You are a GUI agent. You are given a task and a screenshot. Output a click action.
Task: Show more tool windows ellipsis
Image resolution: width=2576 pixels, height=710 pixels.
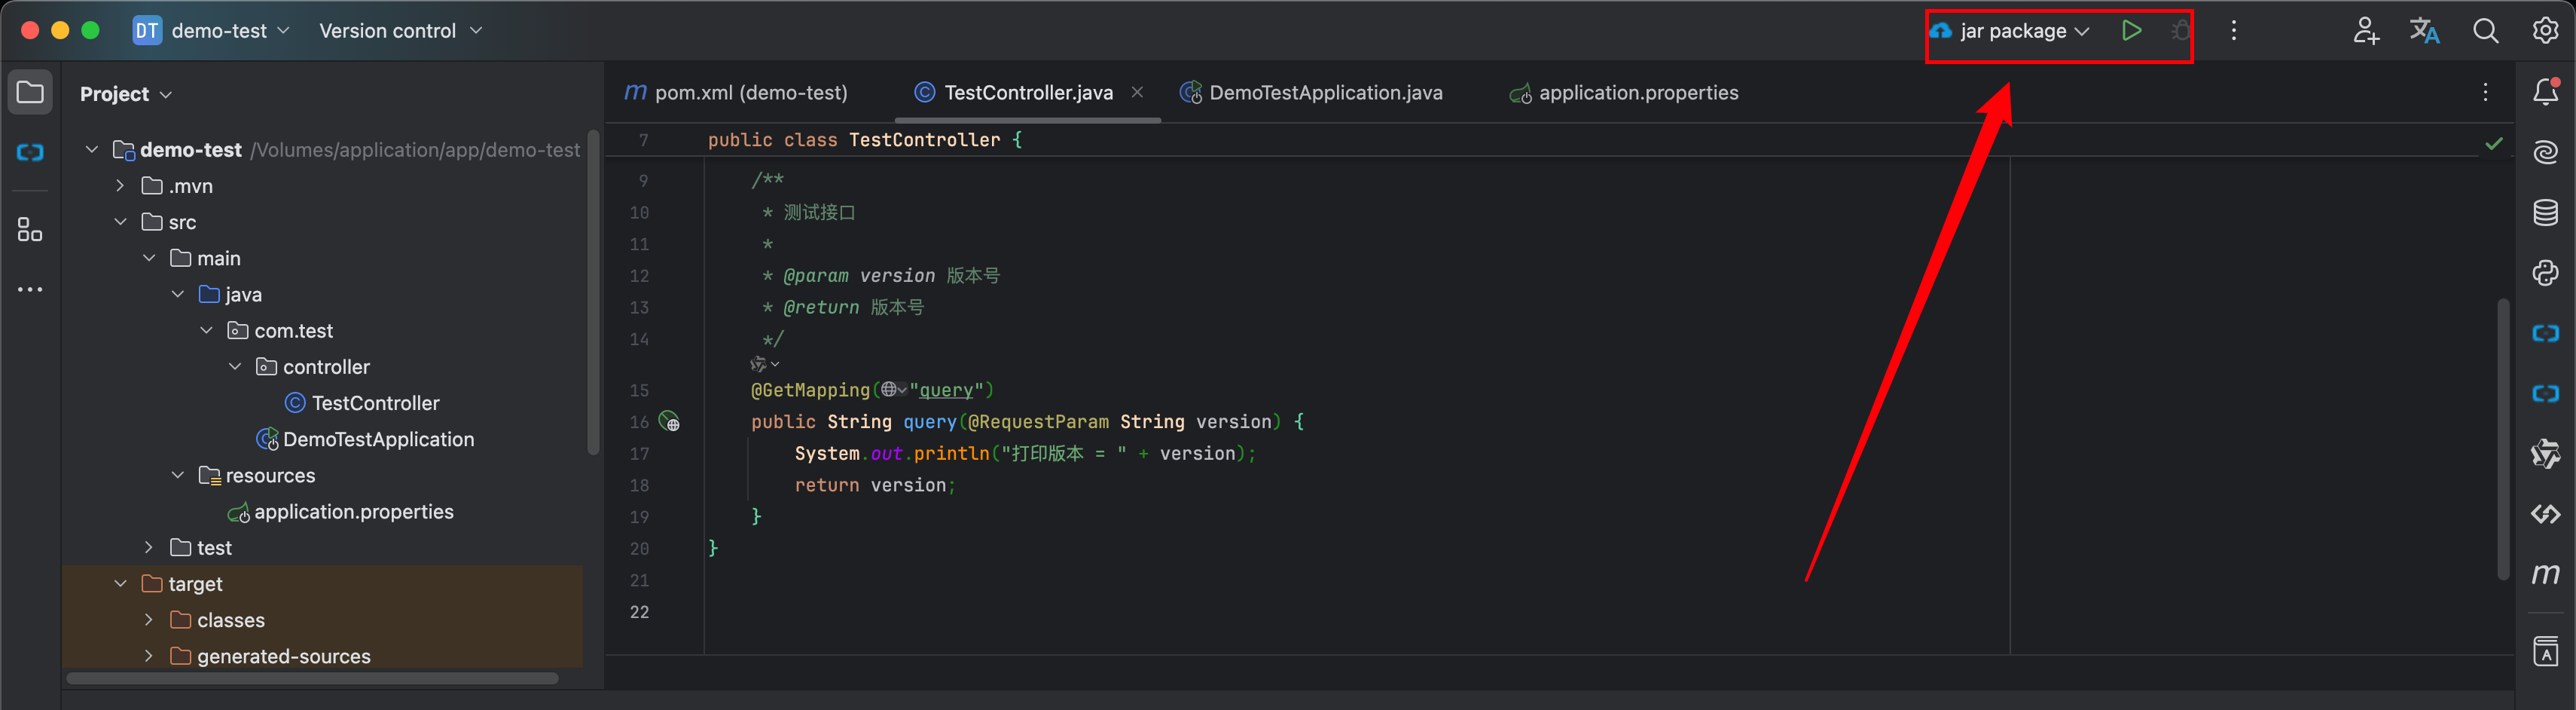click(30, 290)
